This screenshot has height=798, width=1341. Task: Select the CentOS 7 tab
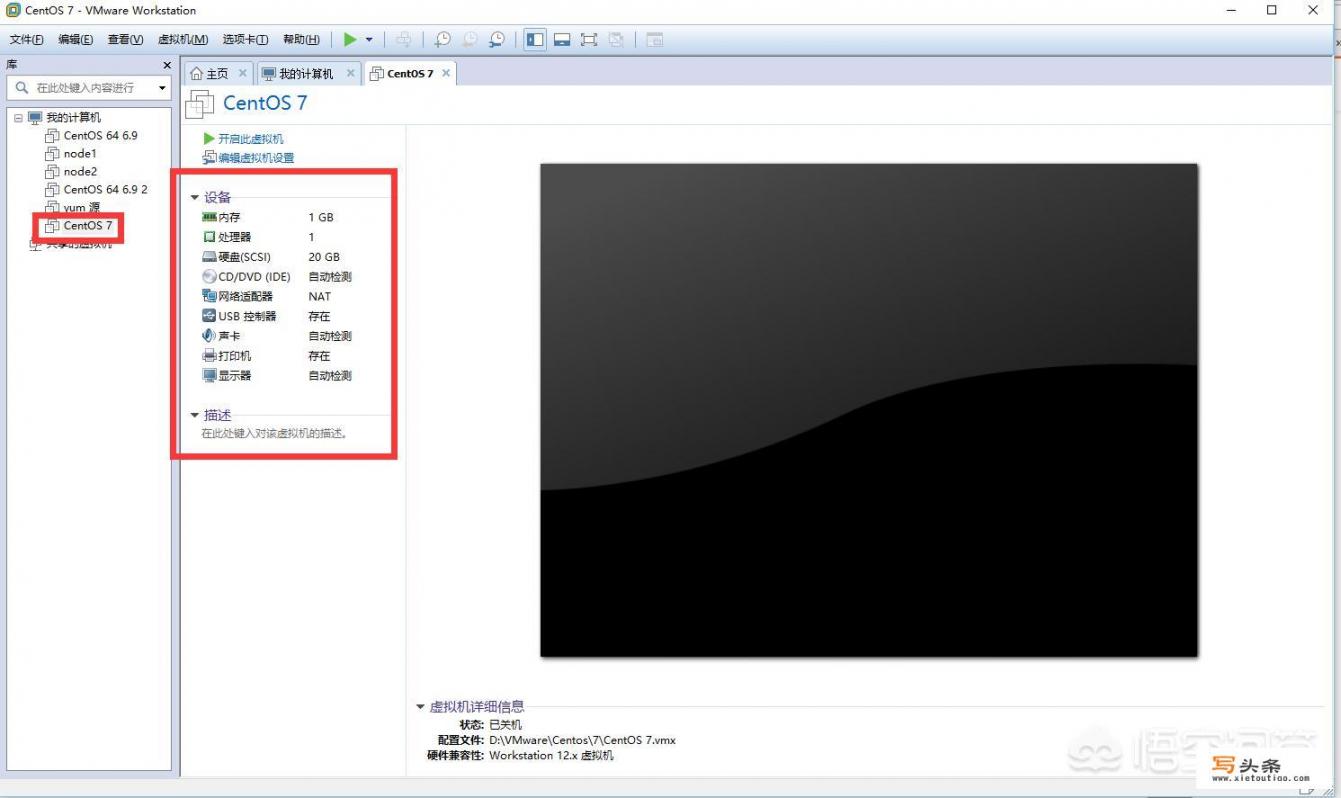tap(410, 74)
